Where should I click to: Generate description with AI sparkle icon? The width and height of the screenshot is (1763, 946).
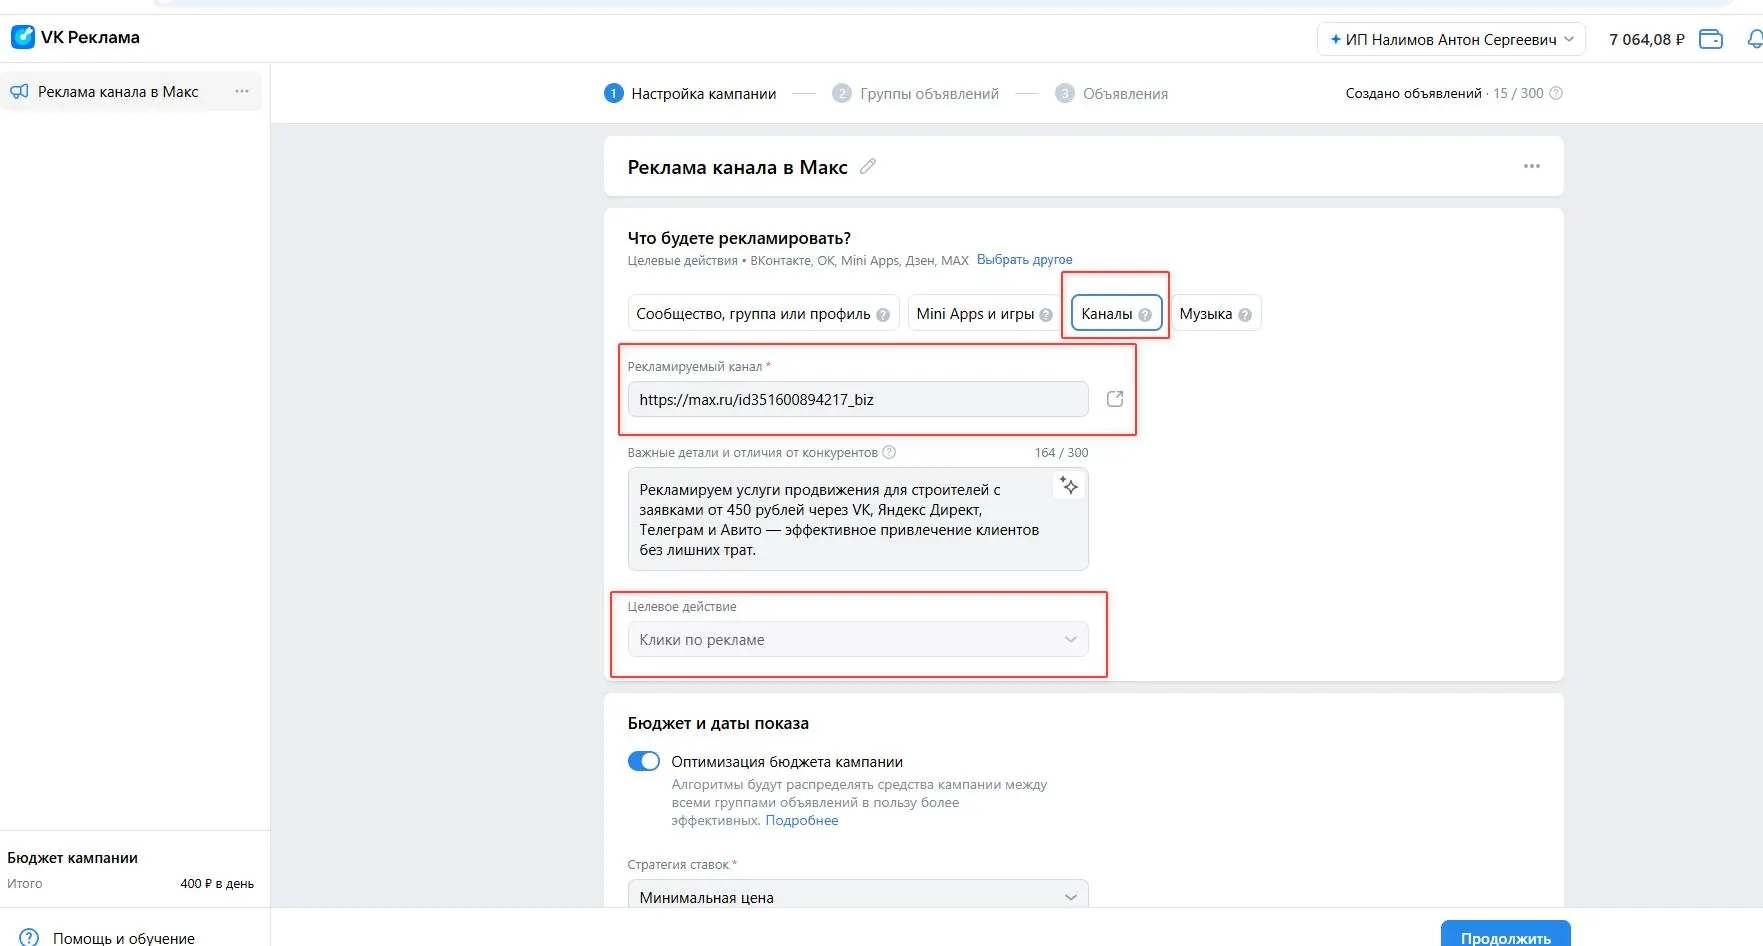(x=1069, y=486)
